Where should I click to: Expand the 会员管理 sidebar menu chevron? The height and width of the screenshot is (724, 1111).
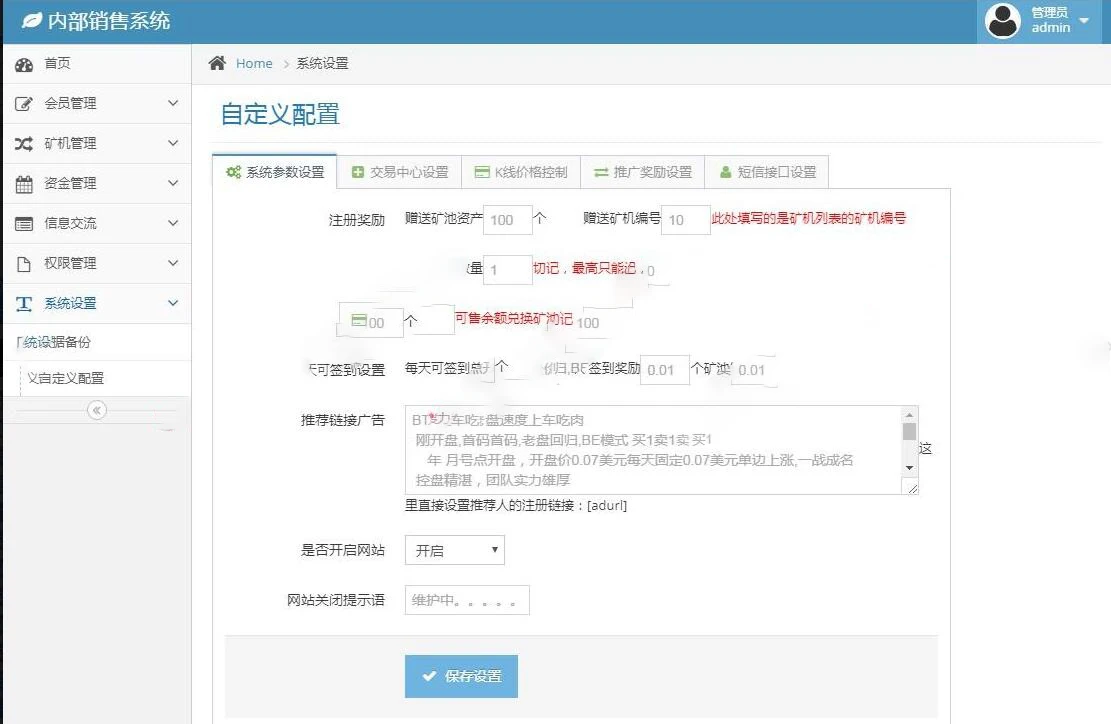click(170, 103)
